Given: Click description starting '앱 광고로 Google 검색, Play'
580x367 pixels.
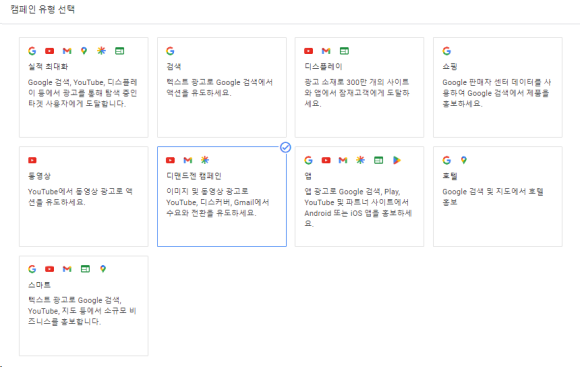Looking at the screenshot, I should tap(358, 207).
